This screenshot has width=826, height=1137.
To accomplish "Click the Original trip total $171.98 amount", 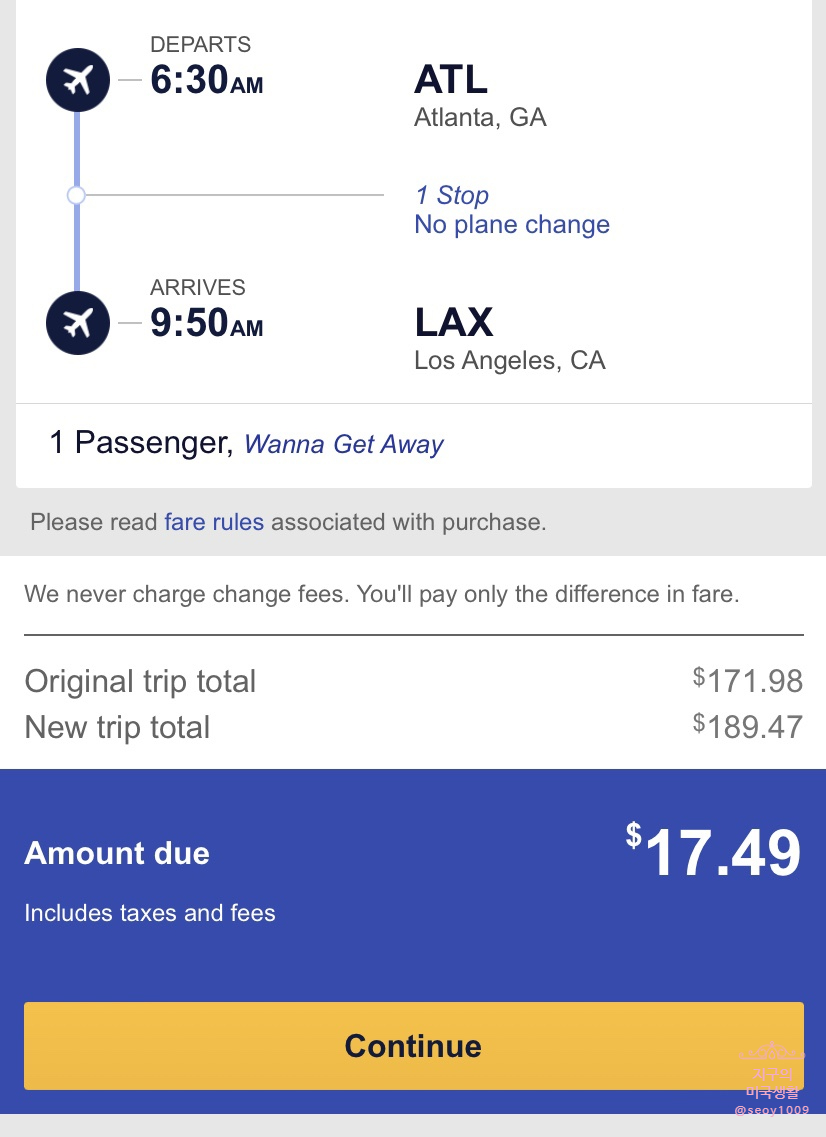I will pos(748,681).
